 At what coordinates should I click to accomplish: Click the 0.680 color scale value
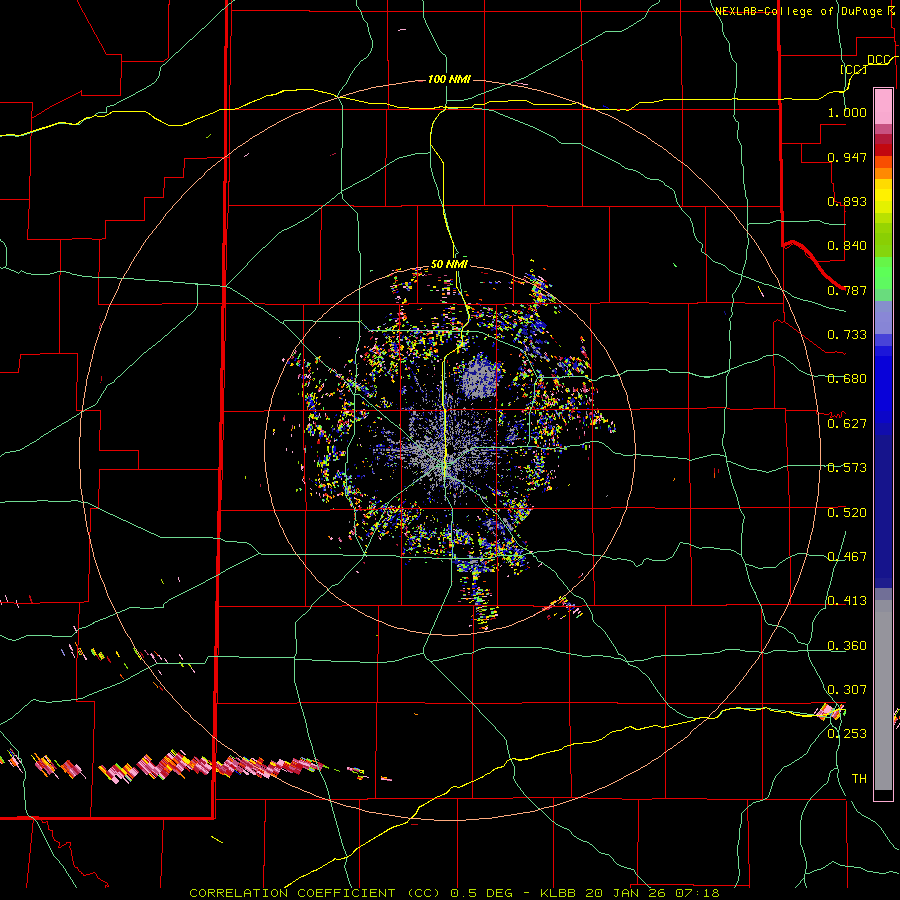click(x=847, y=379)
